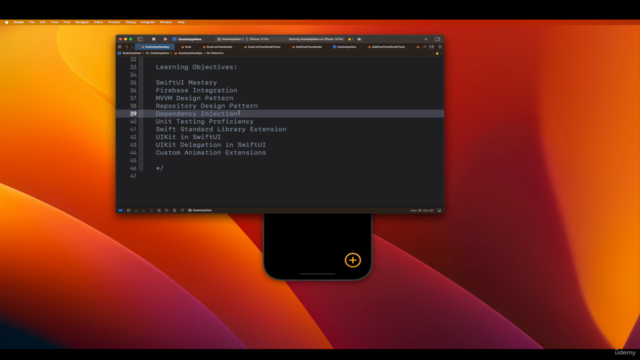Click line 33 Learning Objectives text
The image size is (640, 360).
196,67
